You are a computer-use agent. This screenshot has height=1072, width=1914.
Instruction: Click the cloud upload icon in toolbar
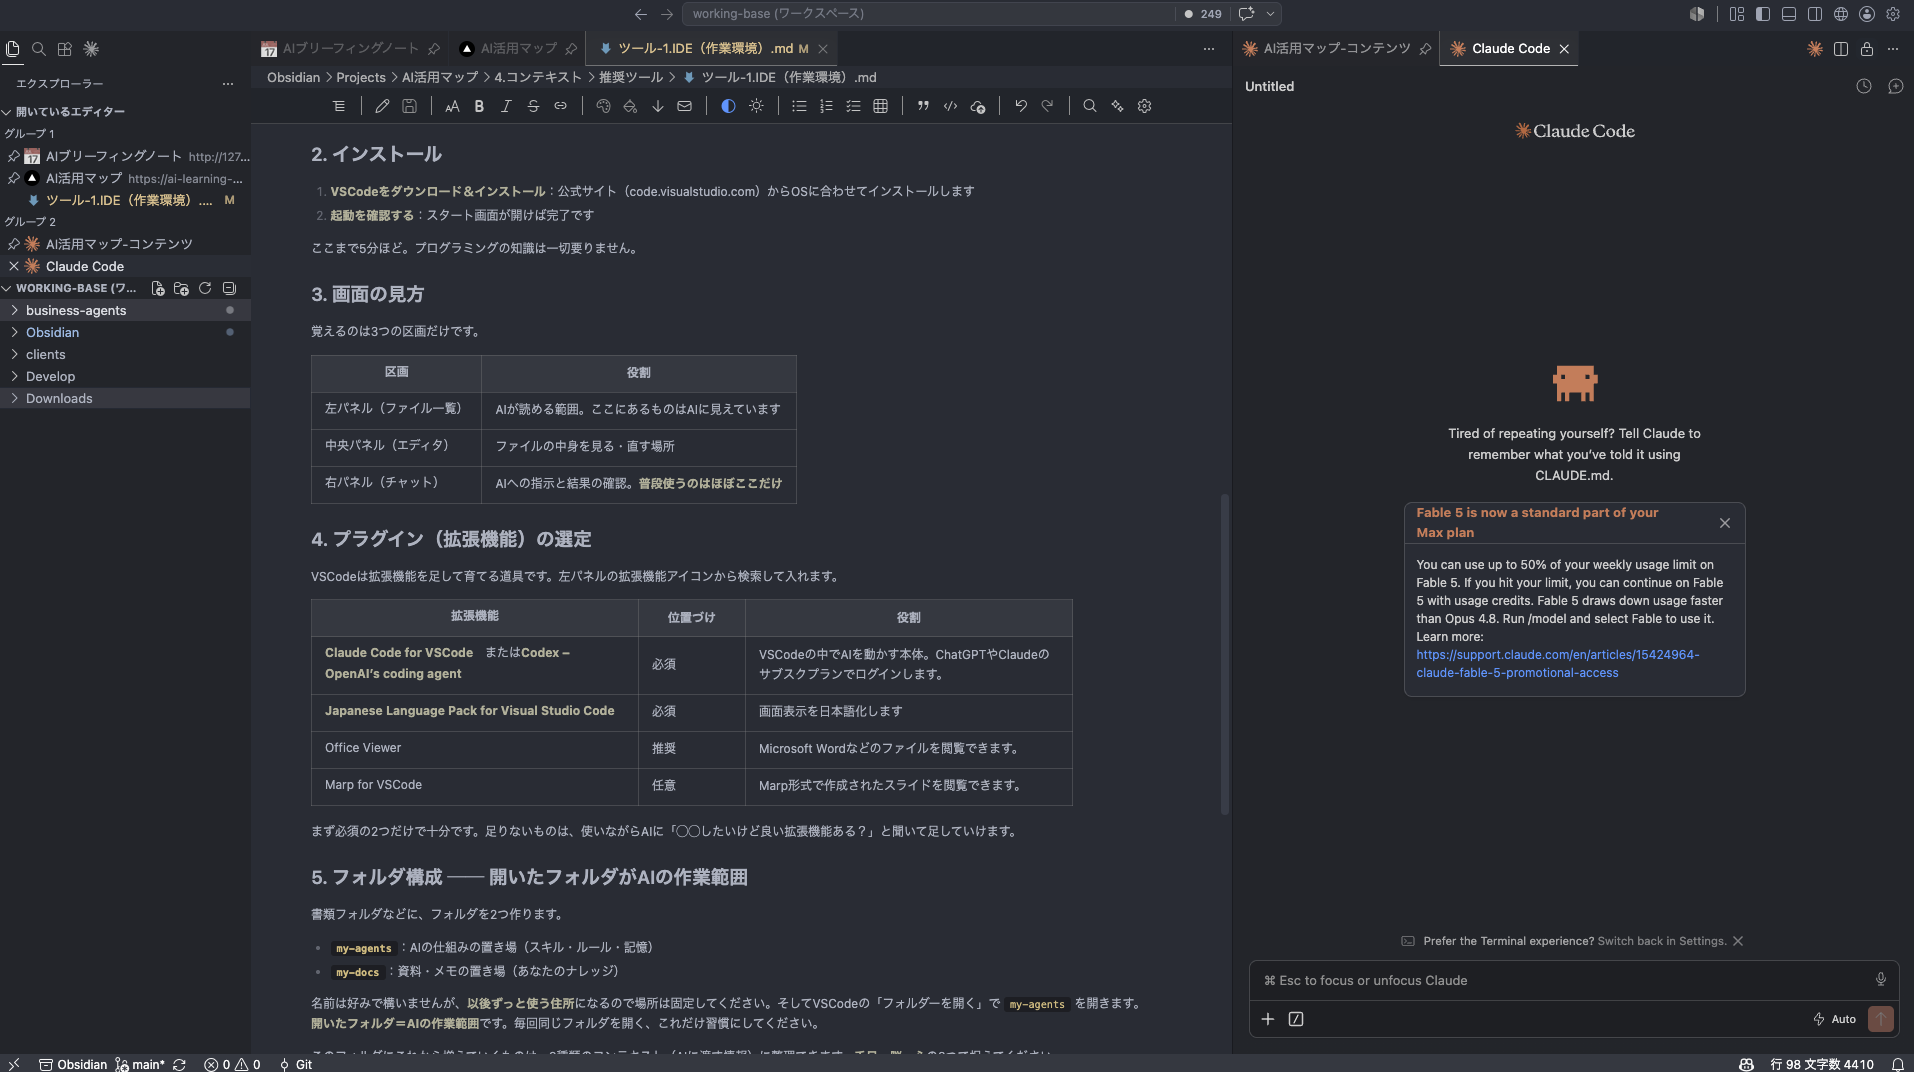tap(978, 106)
